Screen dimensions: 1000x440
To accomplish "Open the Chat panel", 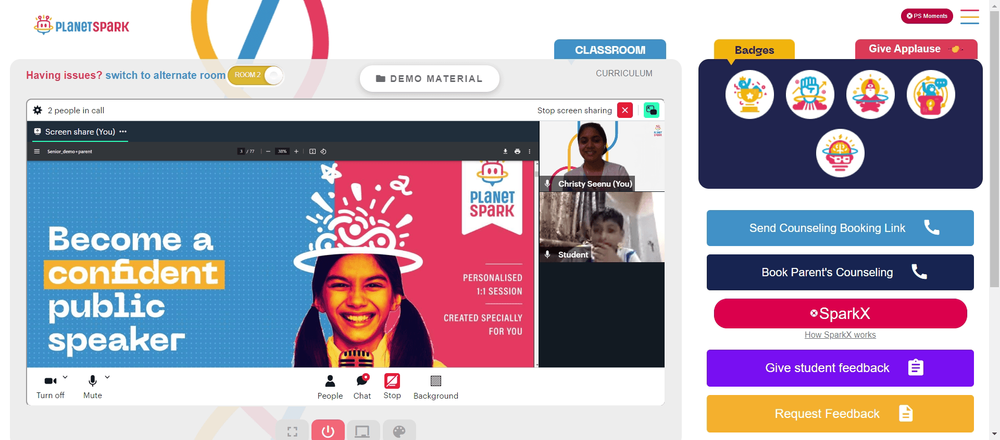I will click(x=362, y=387).
